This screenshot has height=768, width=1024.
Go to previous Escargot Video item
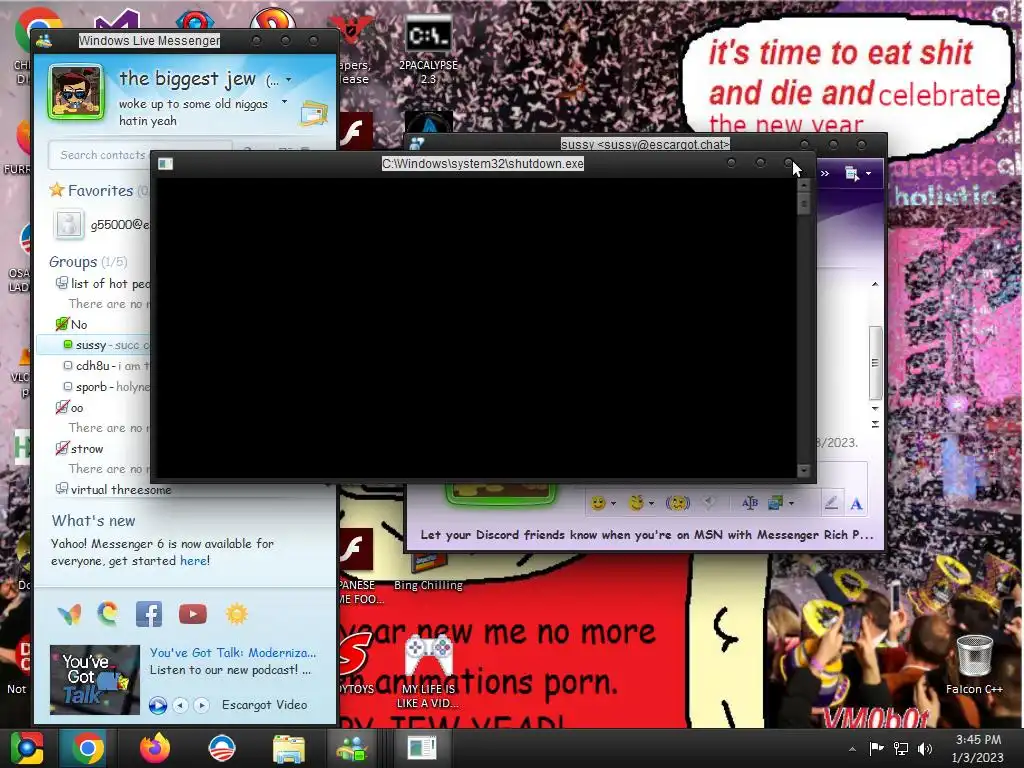pyautogui.click(x=181, y=705)
